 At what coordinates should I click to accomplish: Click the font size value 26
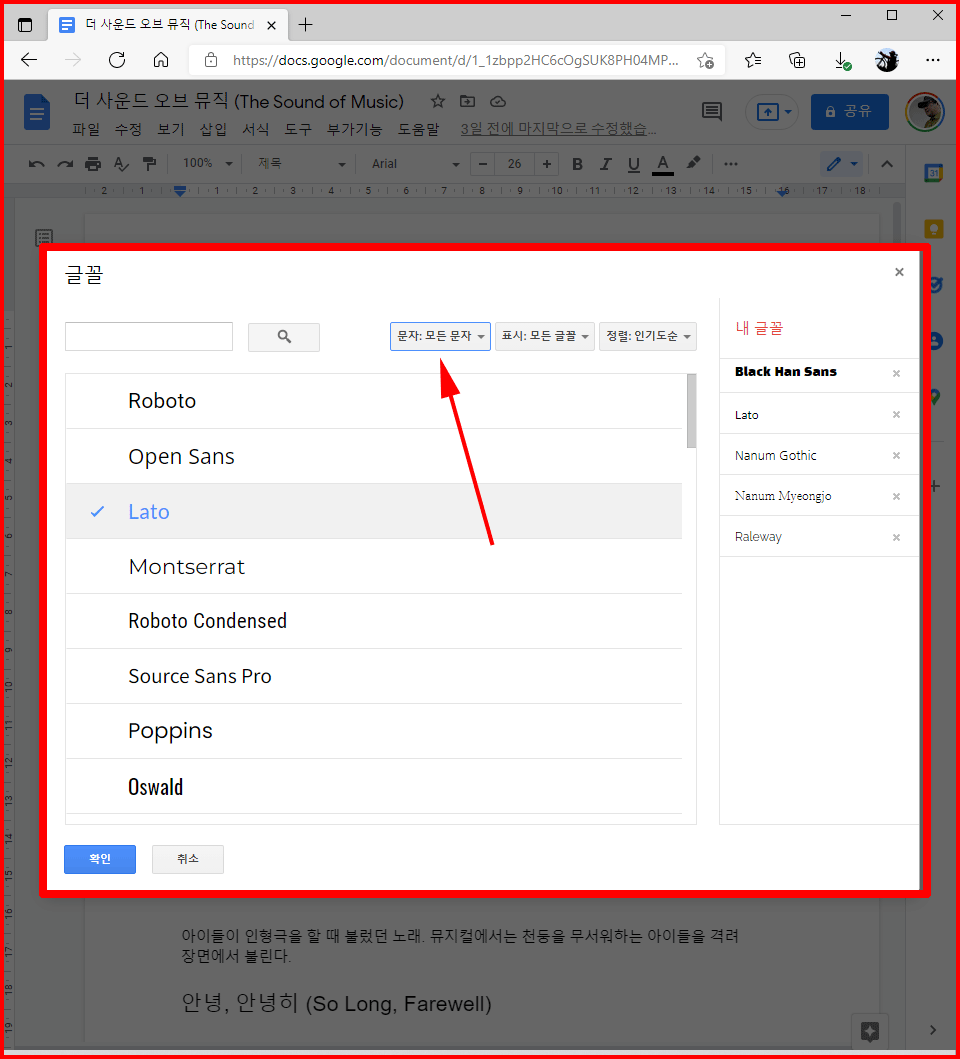pos(515,163)
